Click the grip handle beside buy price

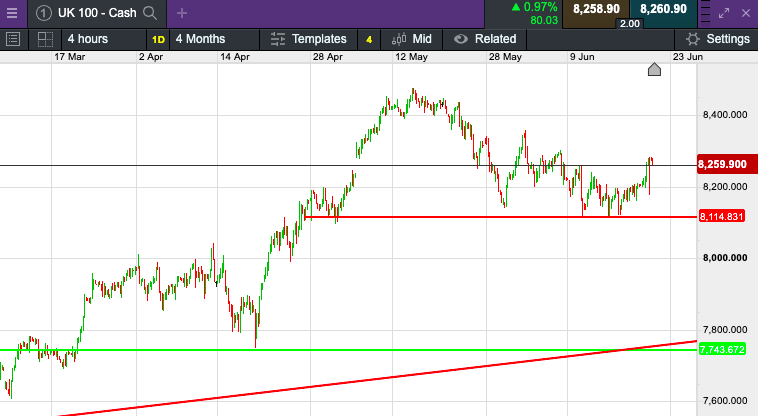coord(749,13)
